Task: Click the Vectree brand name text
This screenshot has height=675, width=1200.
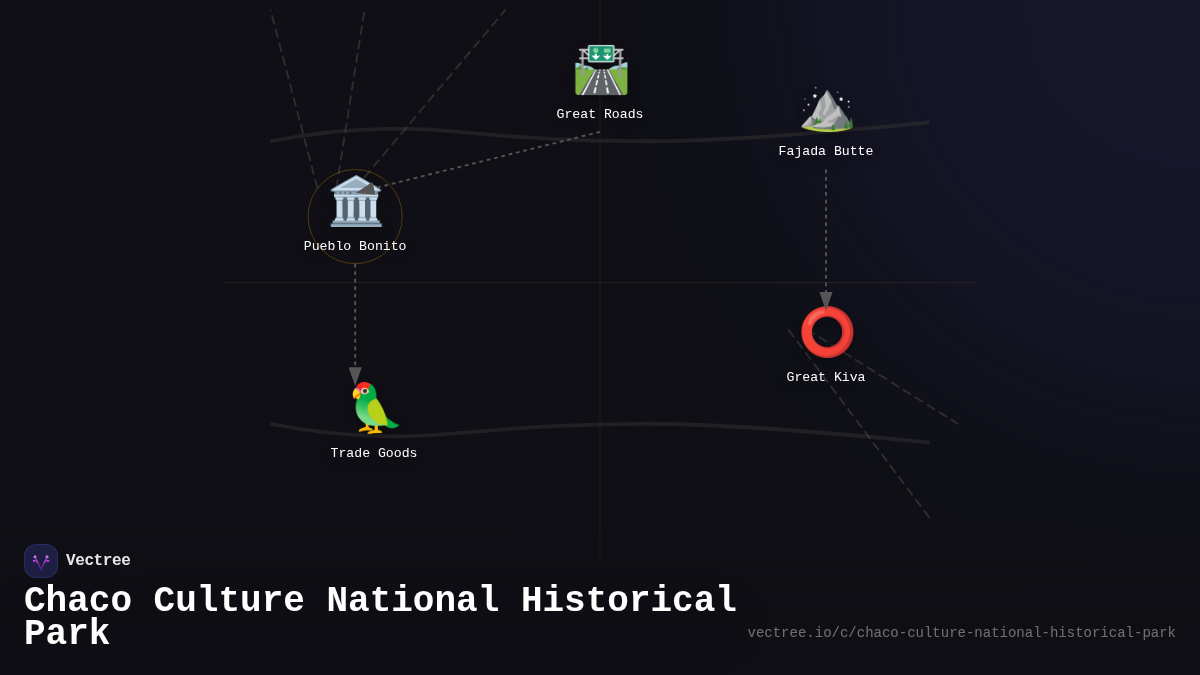Action: click(100, 560)
